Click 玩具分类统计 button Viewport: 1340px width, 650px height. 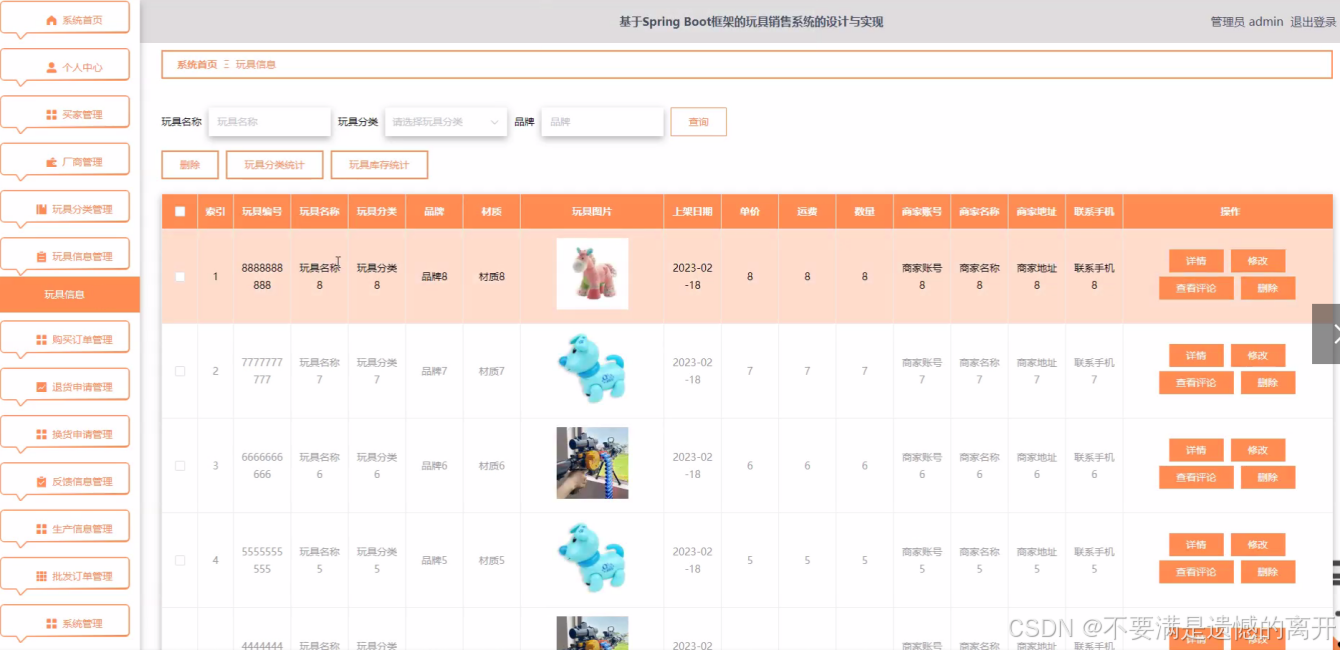[275, 165]
